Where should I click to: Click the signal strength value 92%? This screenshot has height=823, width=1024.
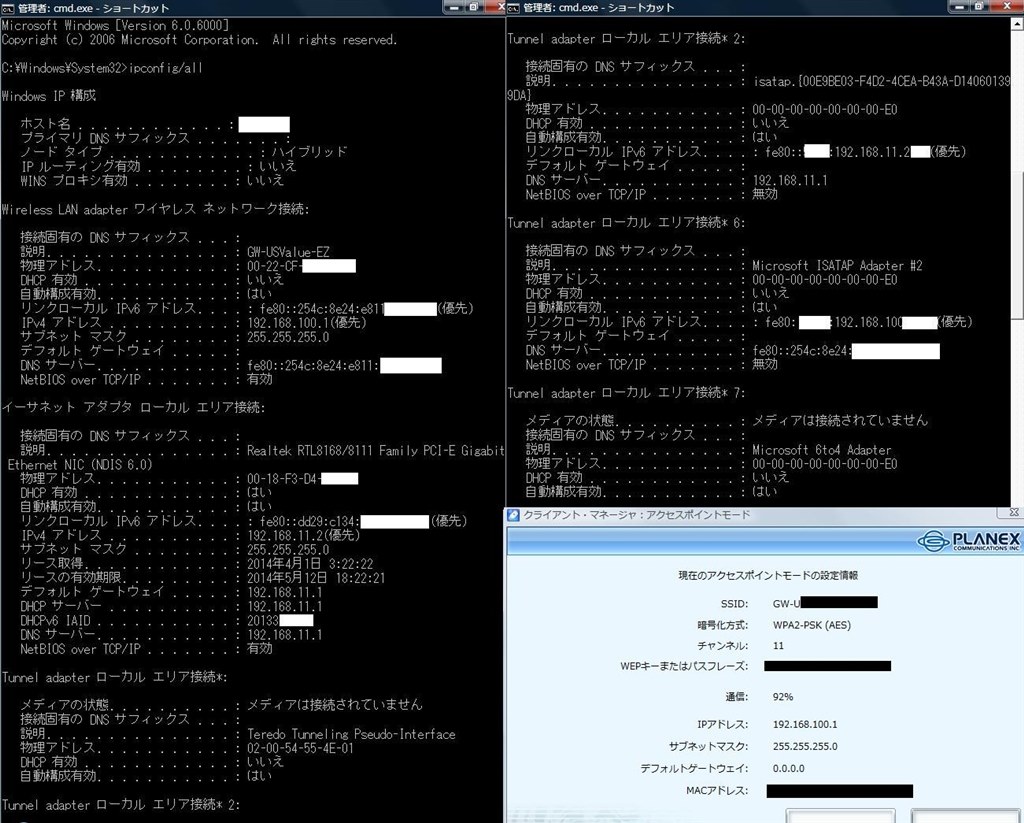pyautogui.click(x=782, y=697)
